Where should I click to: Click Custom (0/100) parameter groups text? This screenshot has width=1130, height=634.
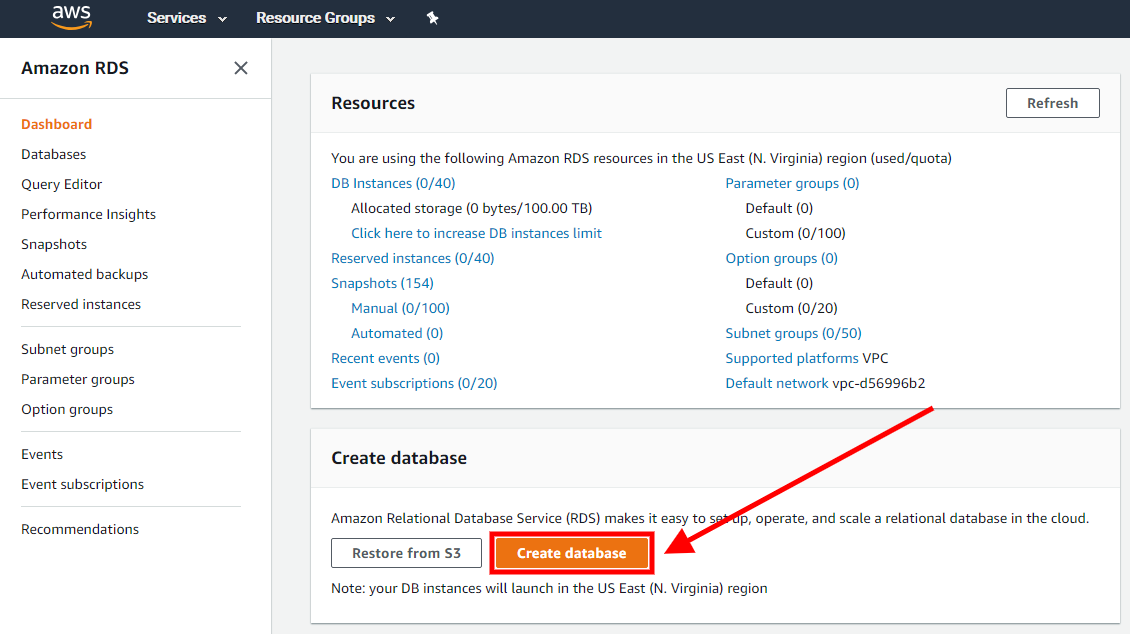coord(795,233)
